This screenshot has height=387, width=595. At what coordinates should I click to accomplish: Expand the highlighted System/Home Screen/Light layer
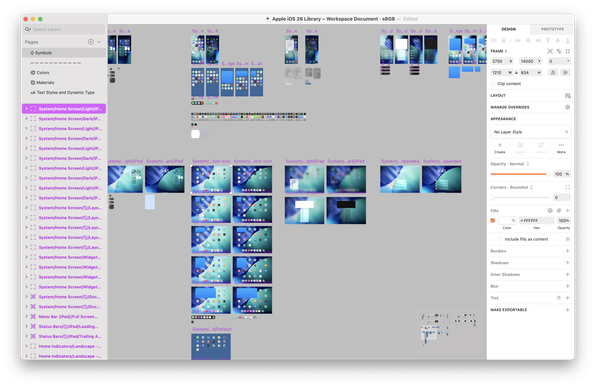pos(26,109)
